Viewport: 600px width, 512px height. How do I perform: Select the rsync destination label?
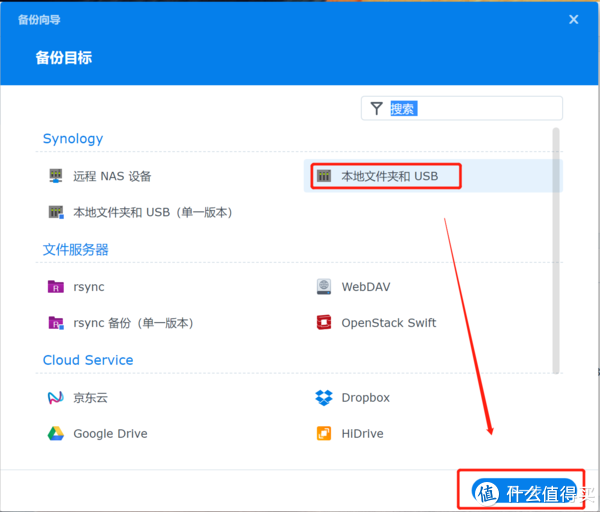click(x=88, y=287)
